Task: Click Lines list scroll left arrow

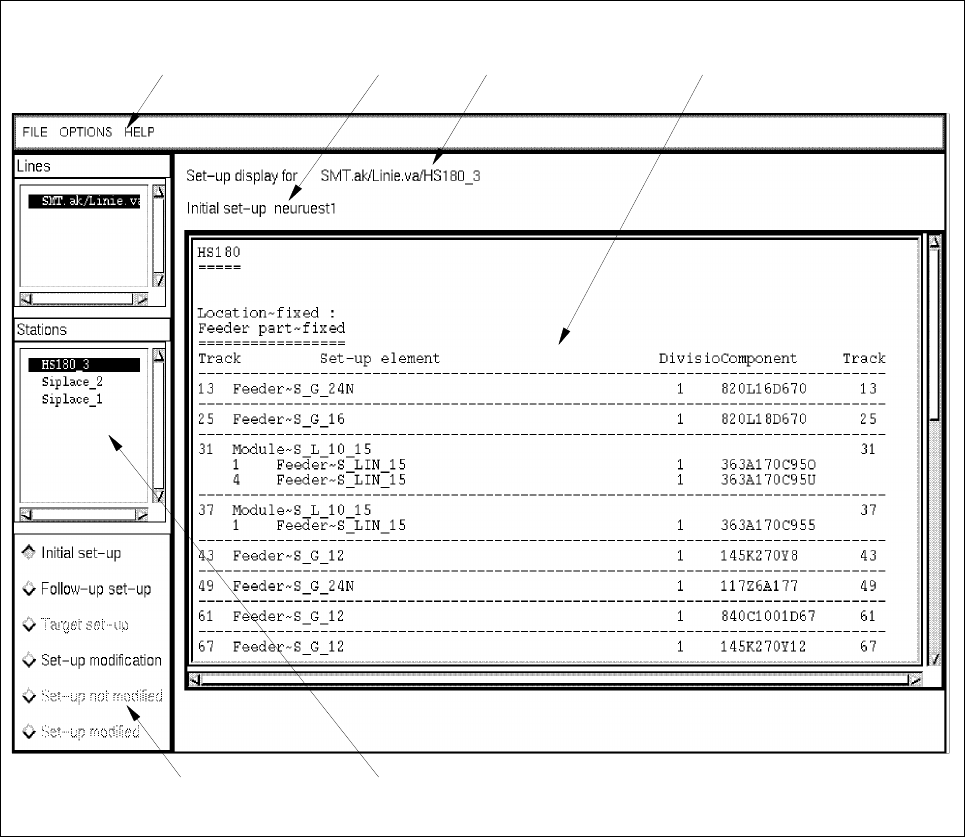Action: [x=26, y=299]
